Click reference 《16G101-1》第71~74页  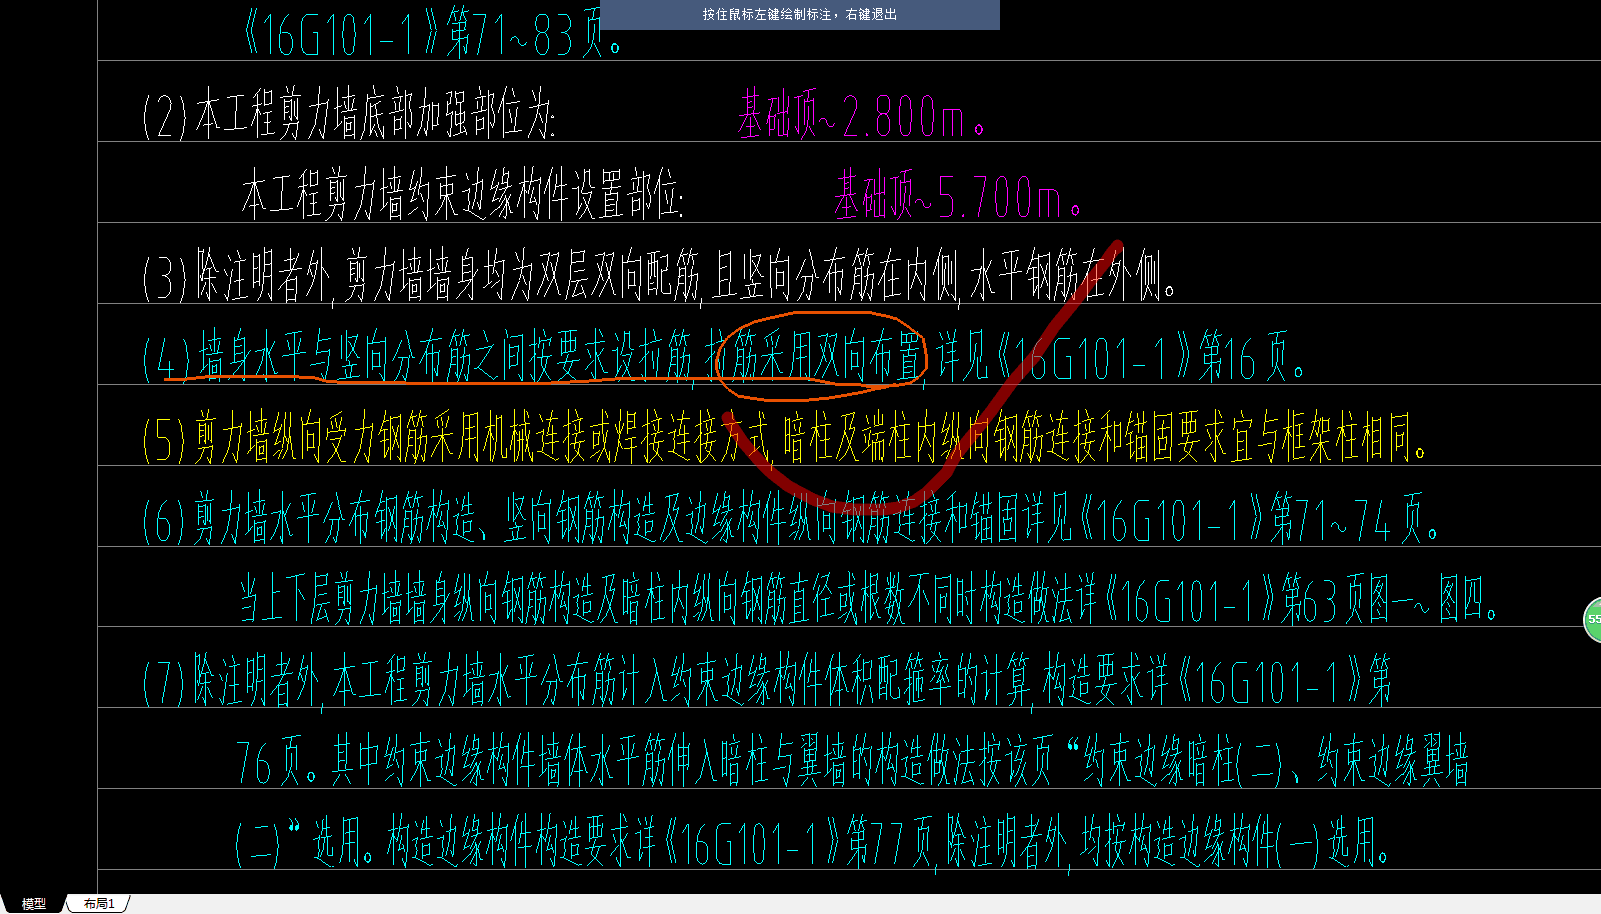[x=1258, y=520]
